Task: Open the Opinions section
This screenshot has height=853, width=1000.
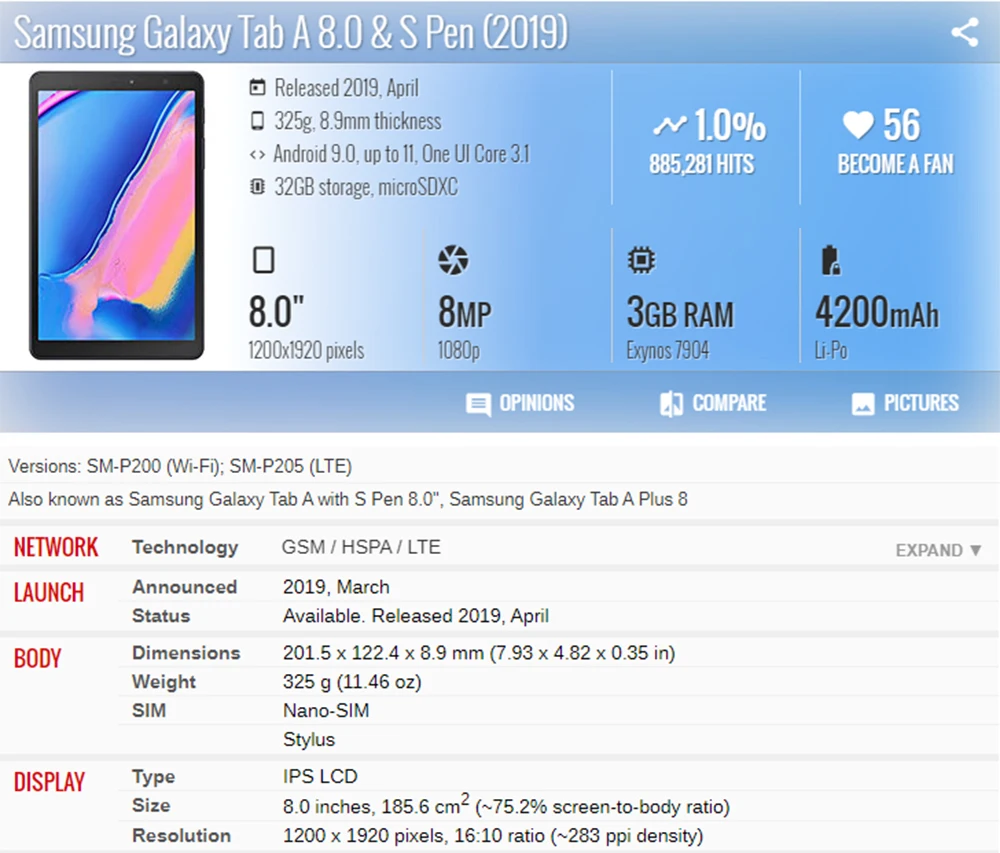Action: [520, 404]
